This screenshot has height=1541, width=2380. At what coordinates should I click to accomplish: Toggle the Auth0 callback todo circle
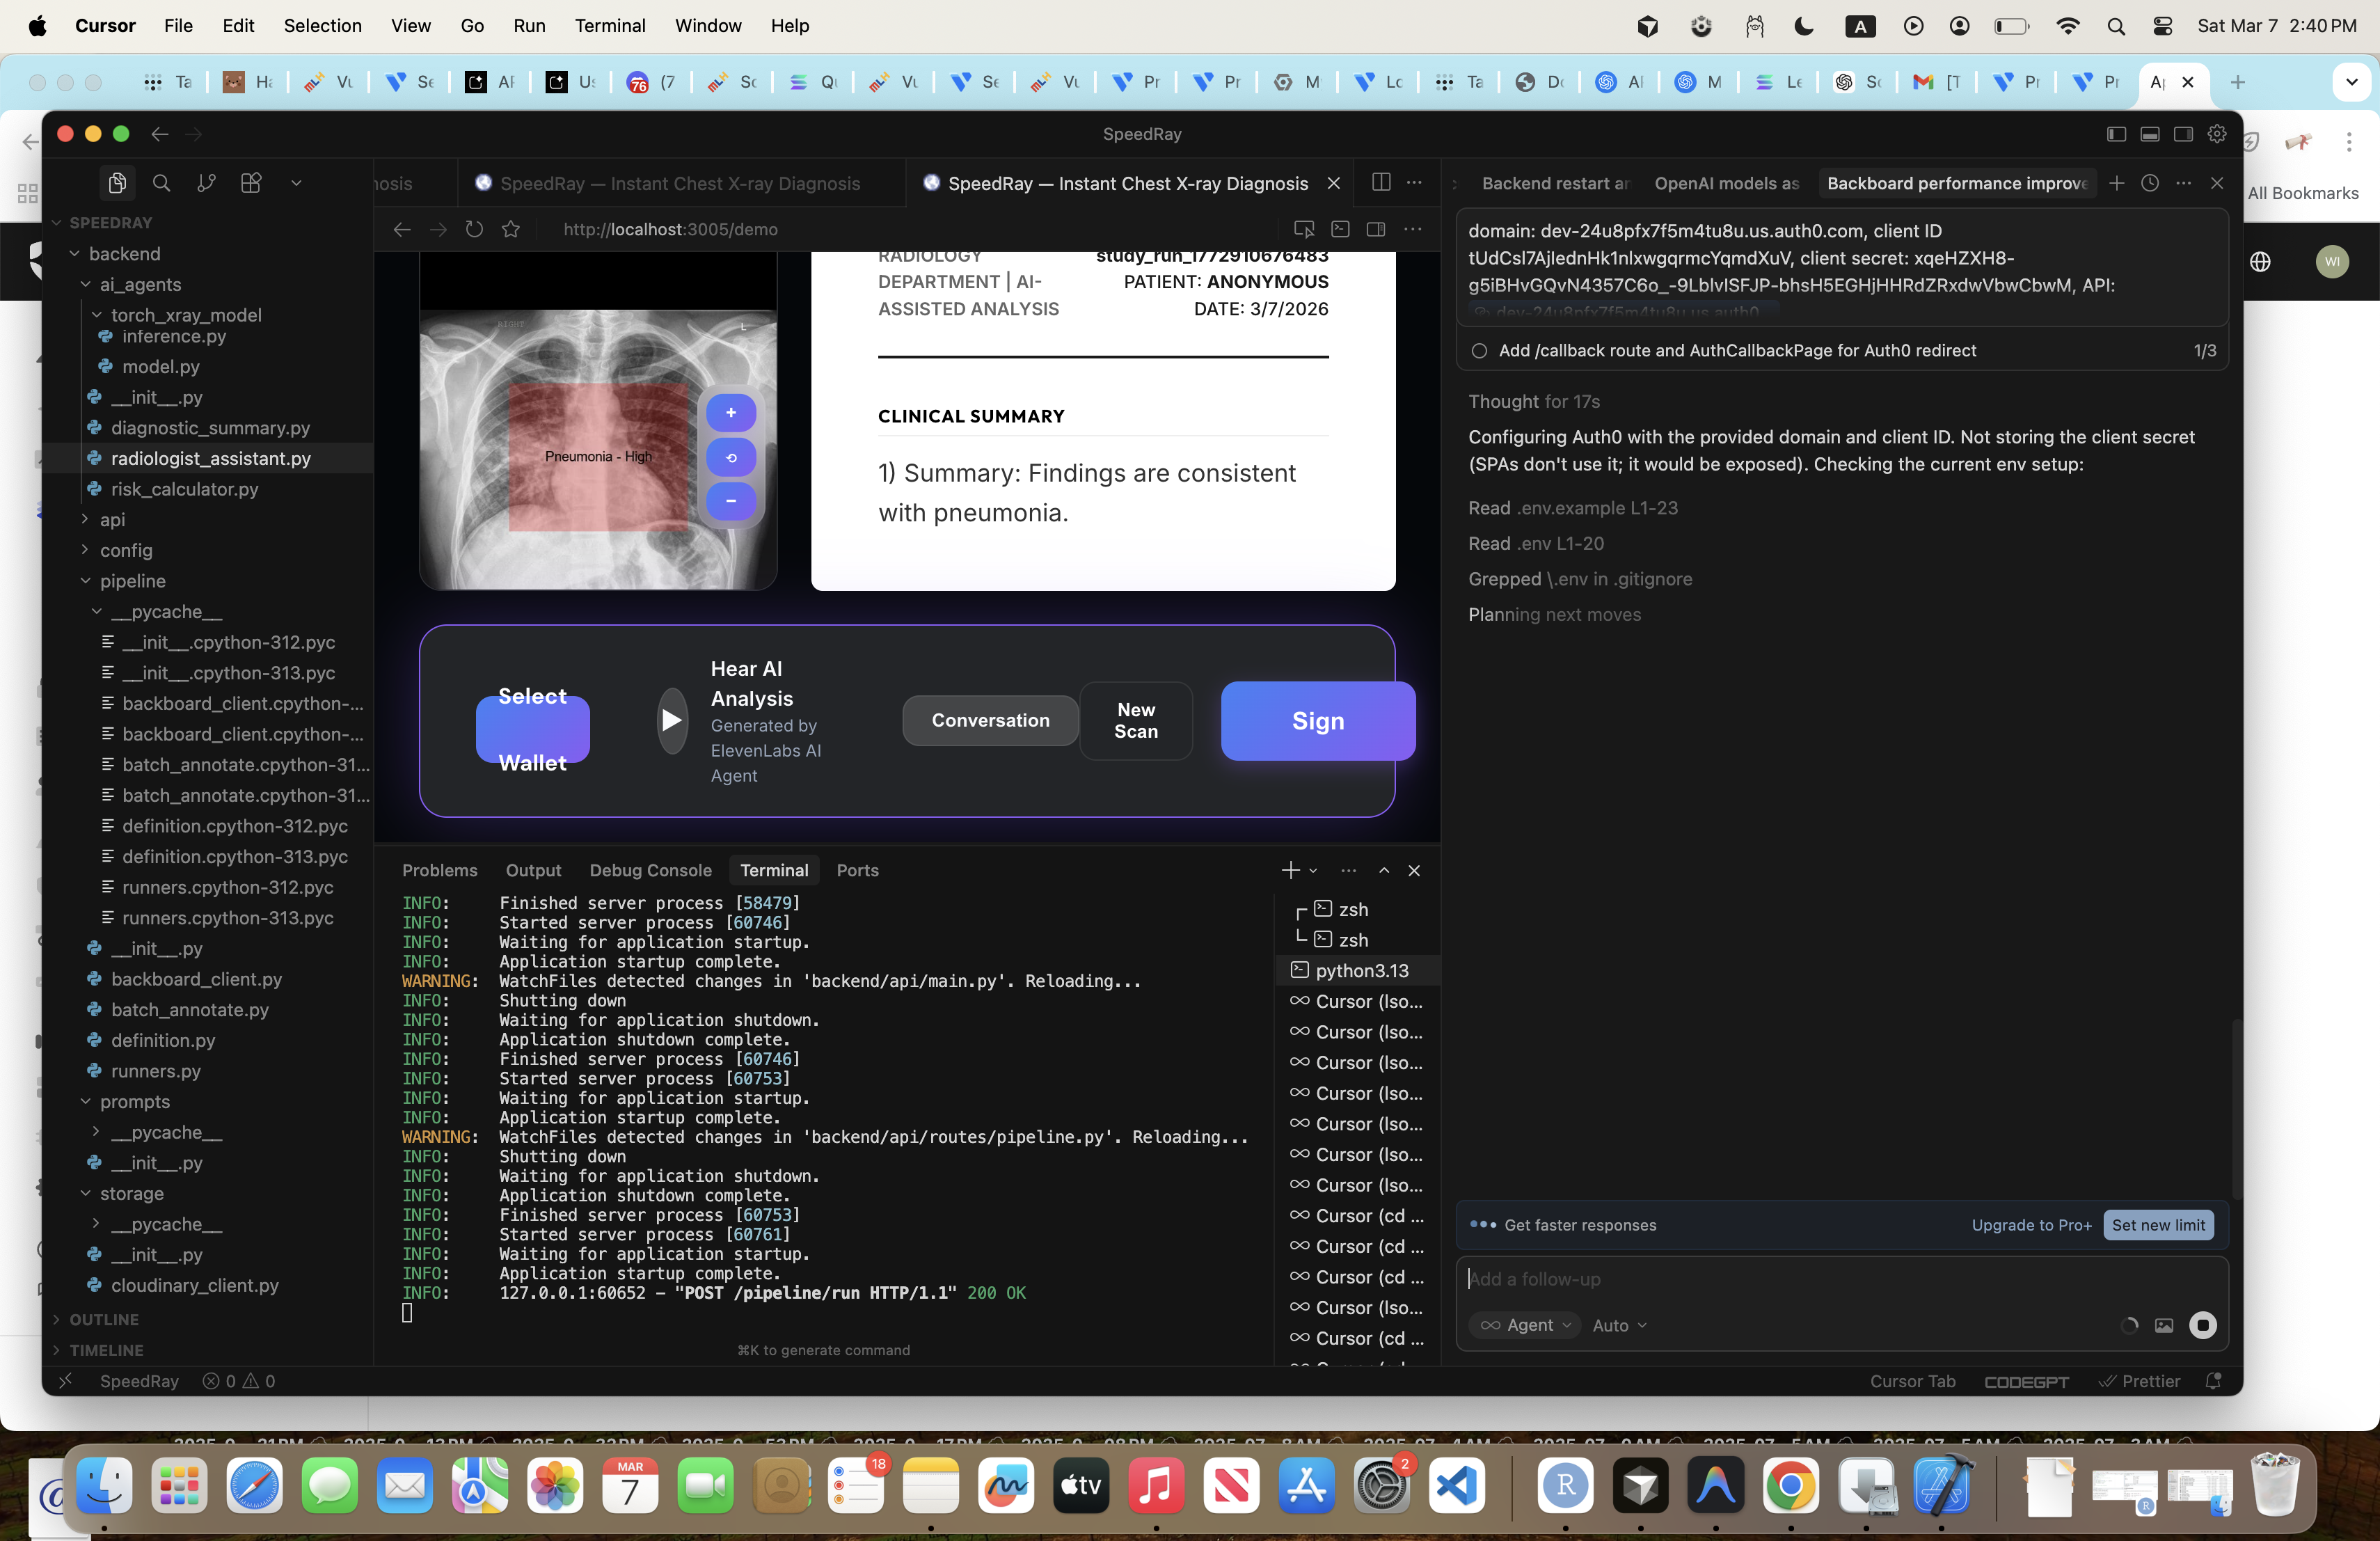pos(1479,351)
